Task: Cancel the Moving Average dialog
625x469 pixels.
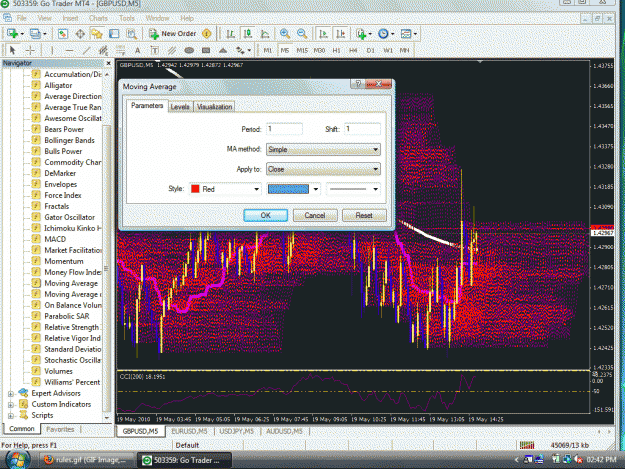Action: [315, 215]
